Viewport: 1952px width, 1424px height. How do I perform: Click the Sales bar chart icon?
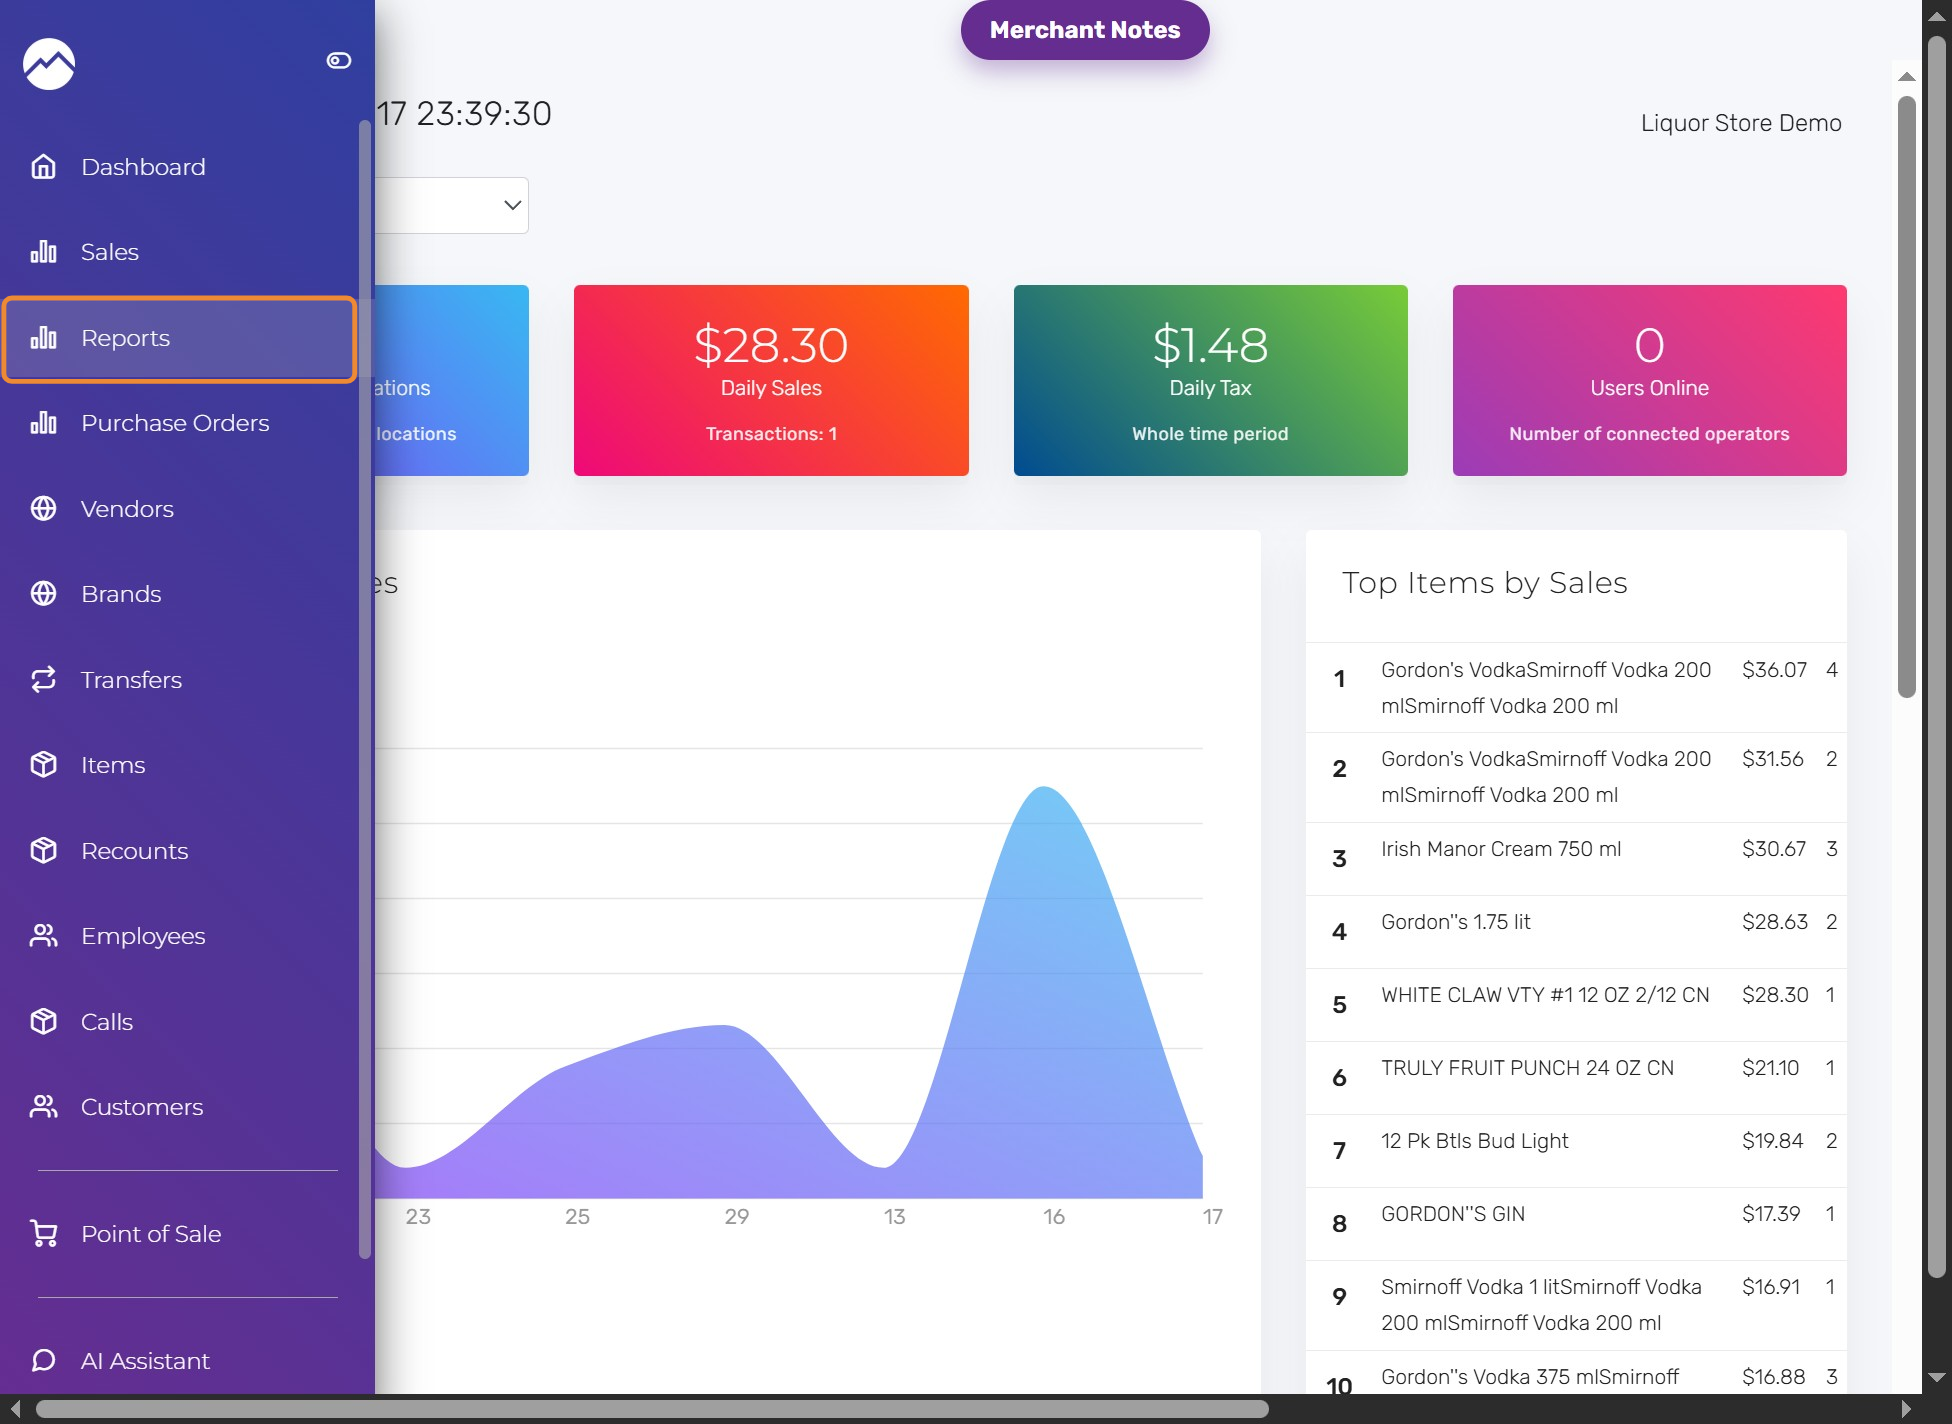pyautogui.click(x=44, y=252)
